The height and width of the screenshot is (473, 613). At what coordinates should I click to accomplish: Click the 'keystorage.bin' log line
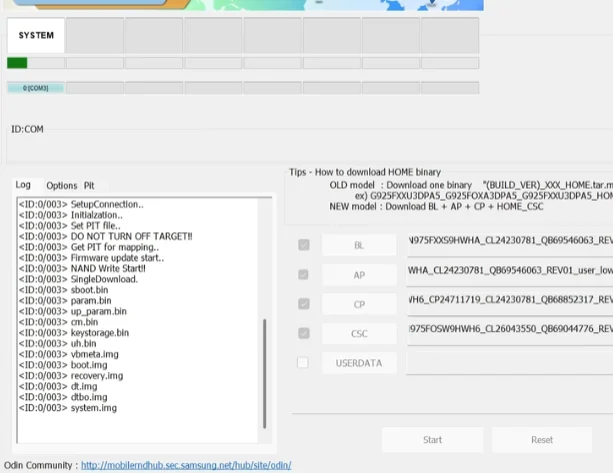point(74,332)
